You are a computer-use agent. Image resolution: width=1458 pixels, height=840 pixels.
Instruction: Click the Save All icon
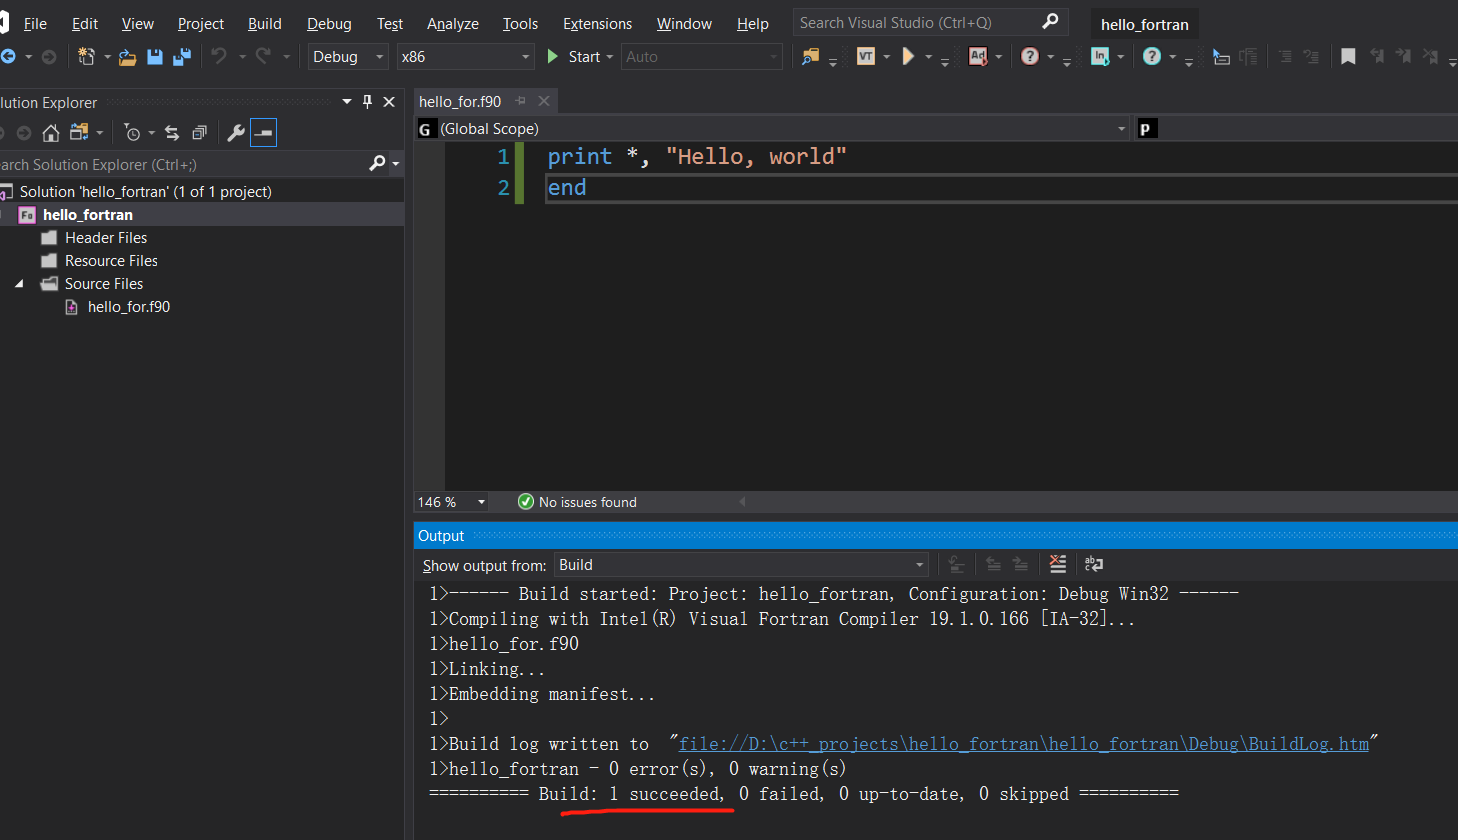tap(182, 57)
